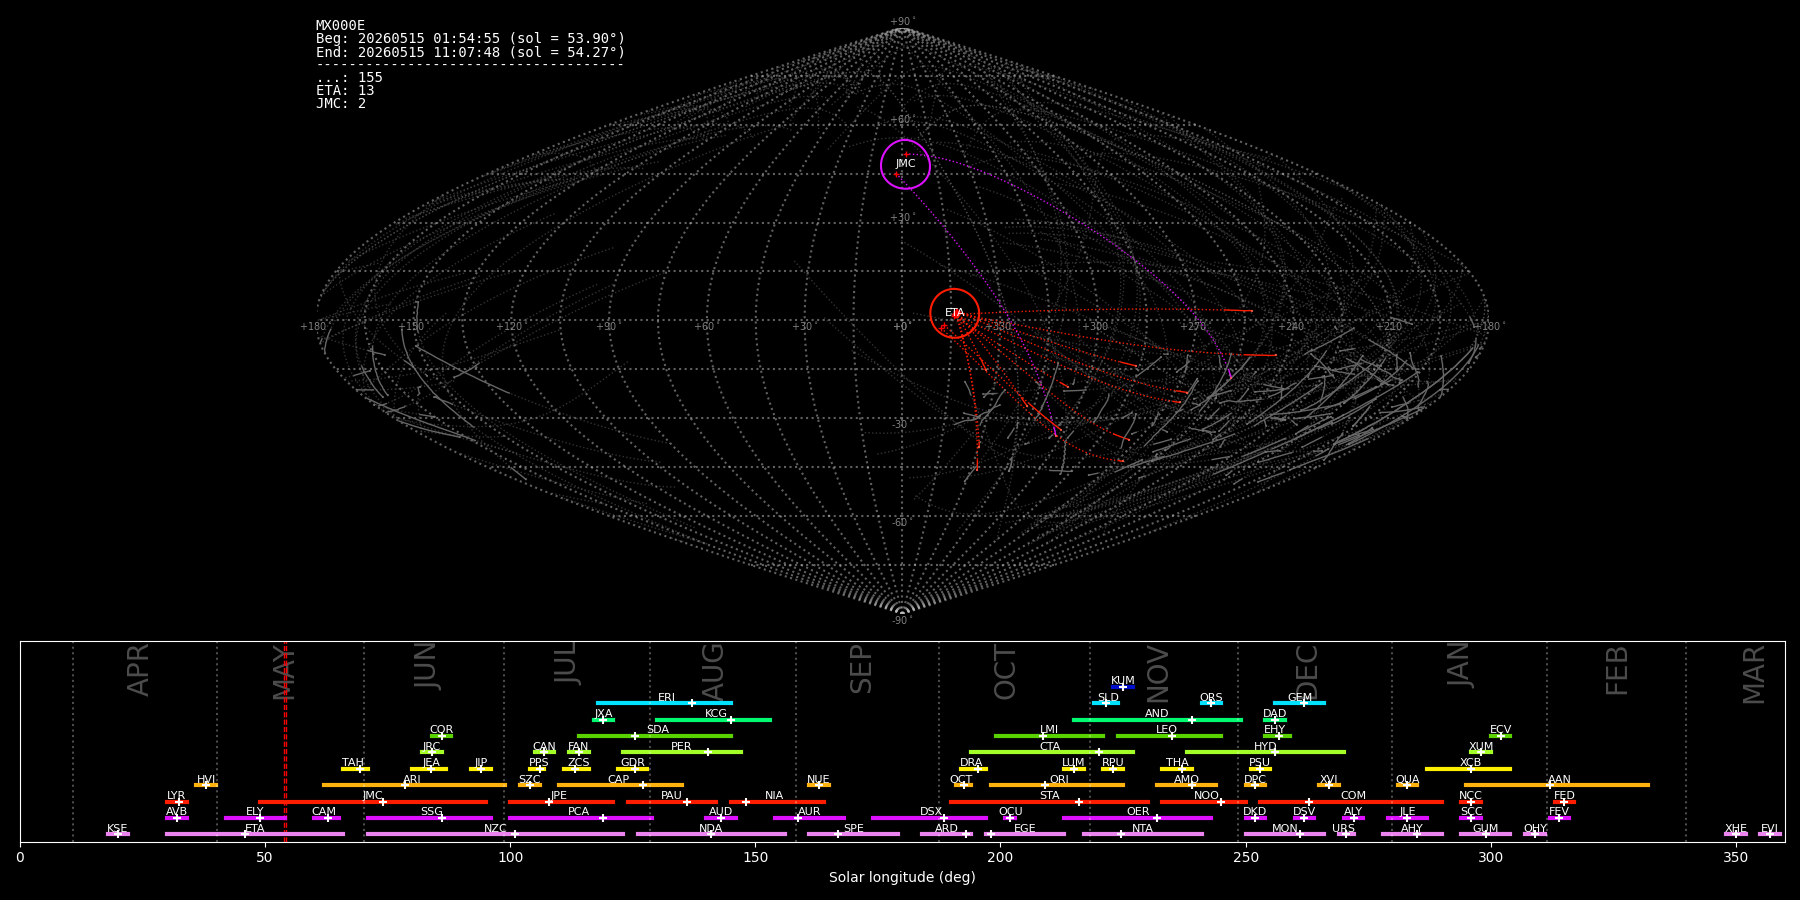Click the JMC: 2 count in legend
The image size is (1800, 900).
pyautogui.click(x=341, y=104)
